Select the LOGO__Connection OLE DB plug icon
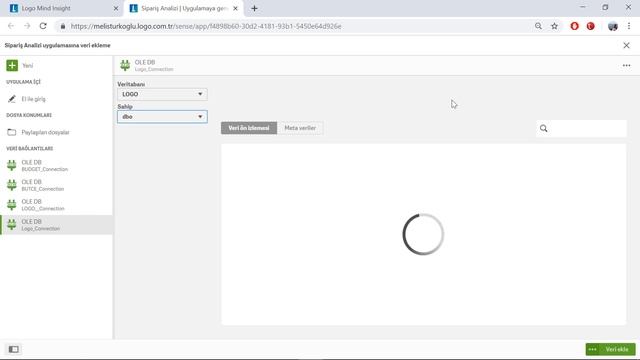Screen dimensions: 640x360 tap(12, 204)
